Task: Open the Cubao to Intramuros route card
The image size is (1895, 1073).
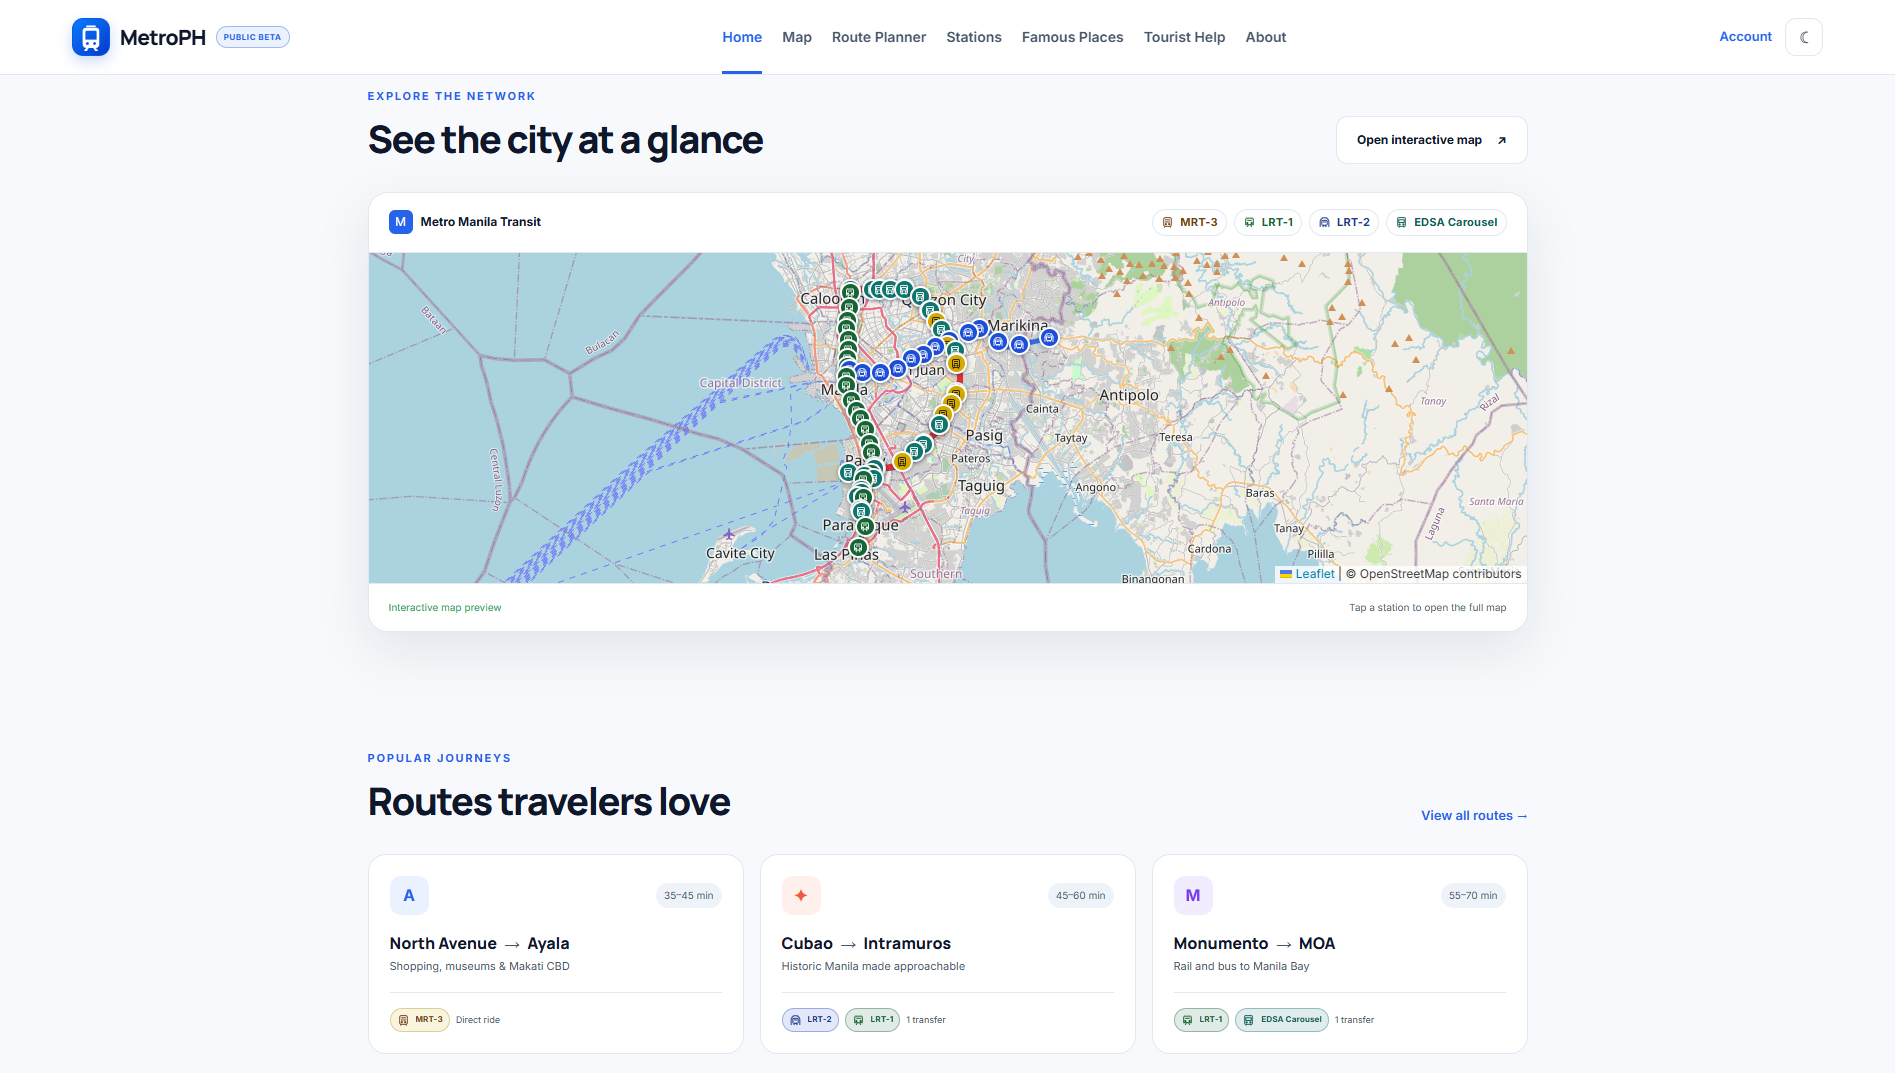Action: coord(948,954)
